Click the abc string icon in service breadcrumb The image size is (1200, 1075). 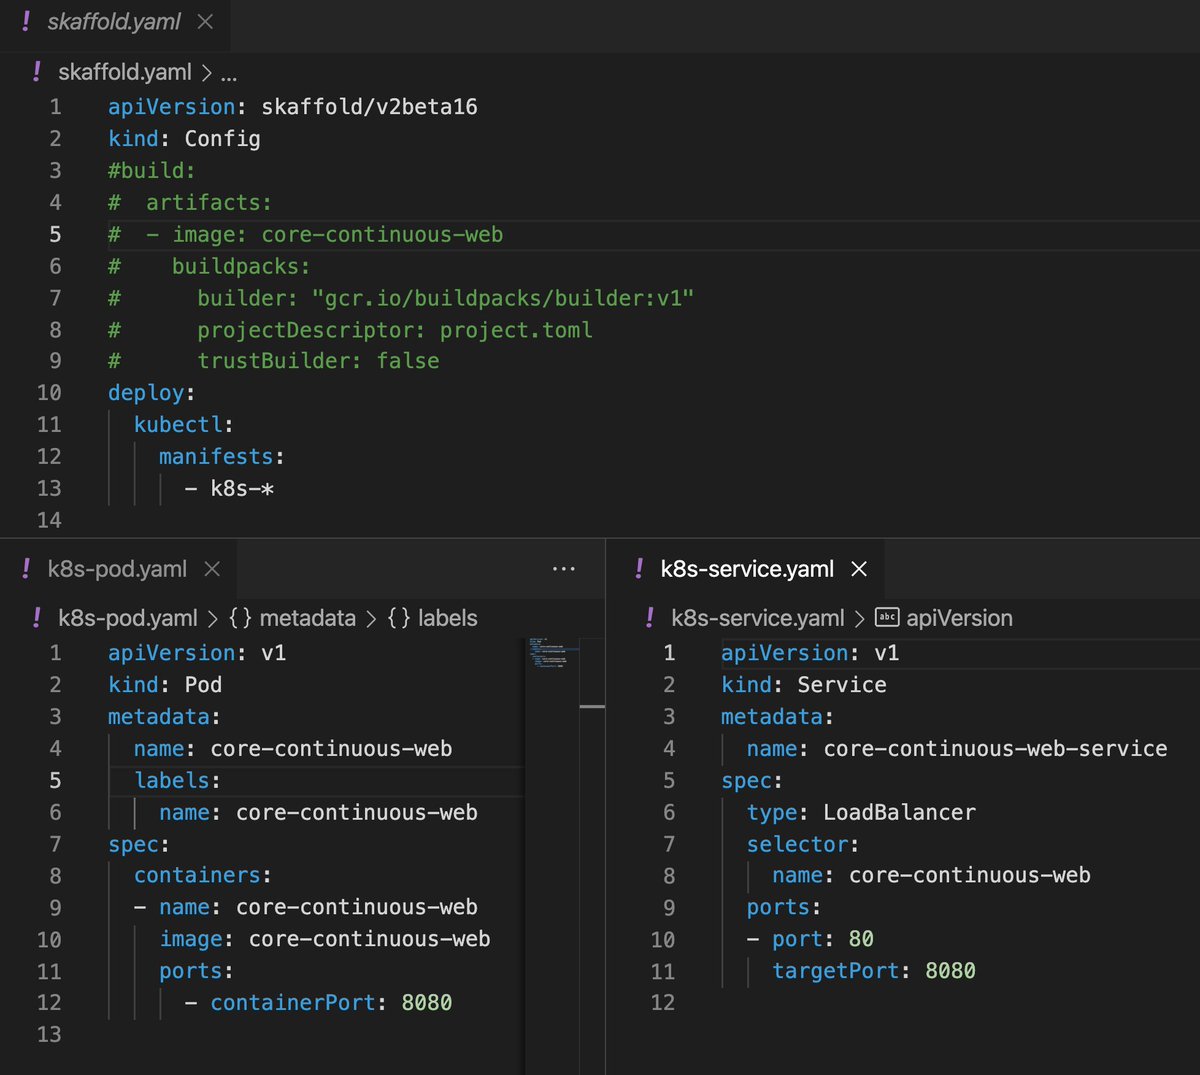point(887,618)
